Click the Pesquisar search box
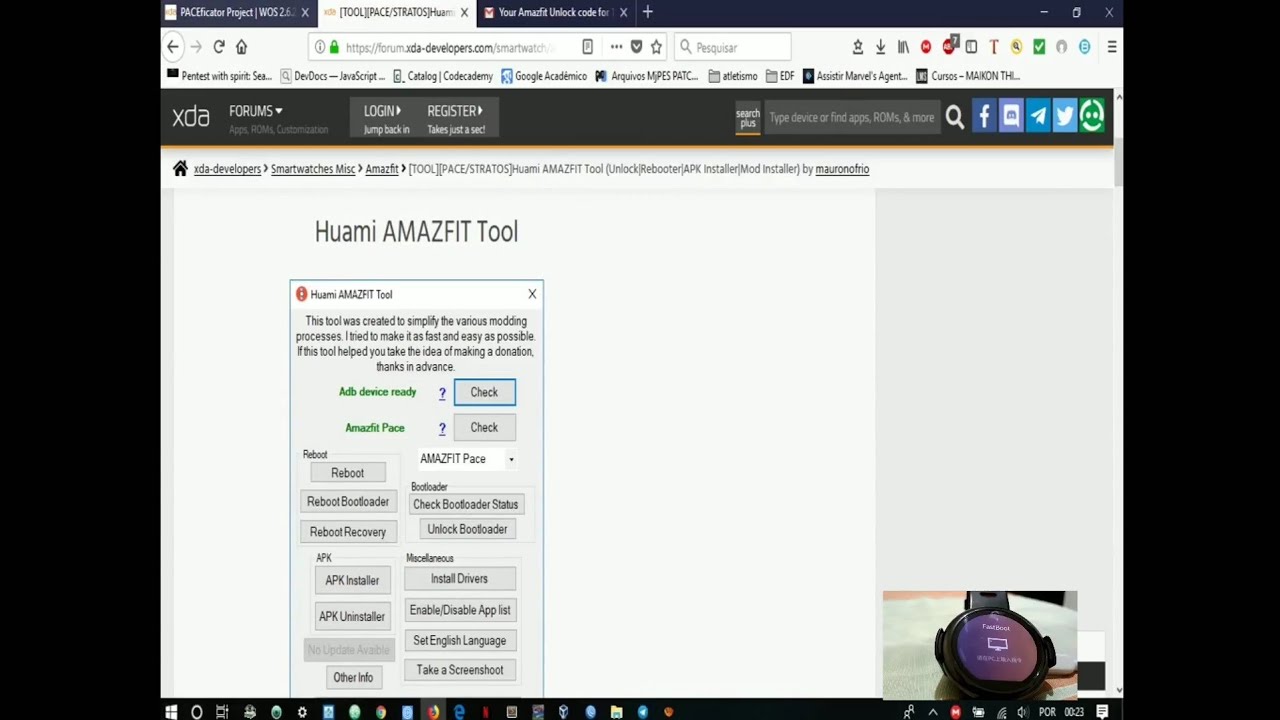Screen dimensions: 1280x720 tap(733, 47)
